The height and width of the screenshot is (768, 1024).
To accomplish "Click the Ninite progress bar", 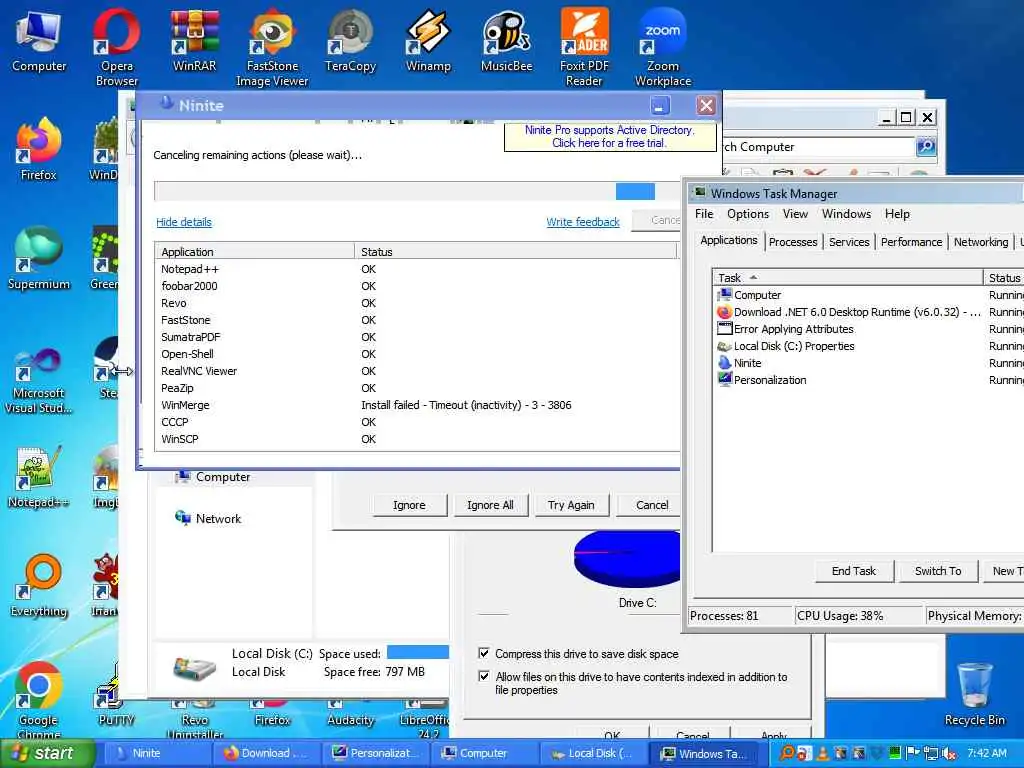I will [x=417, y=191].
